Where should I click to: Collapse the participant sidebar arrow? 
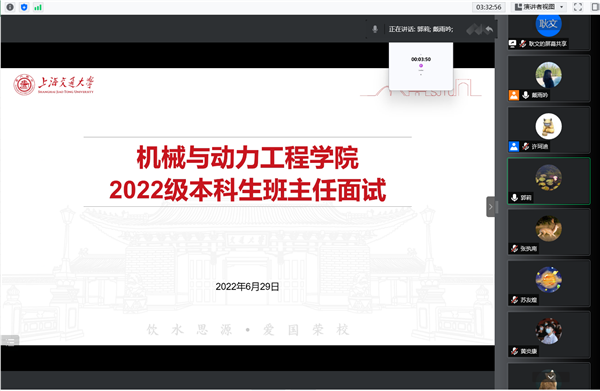[491, 207]
